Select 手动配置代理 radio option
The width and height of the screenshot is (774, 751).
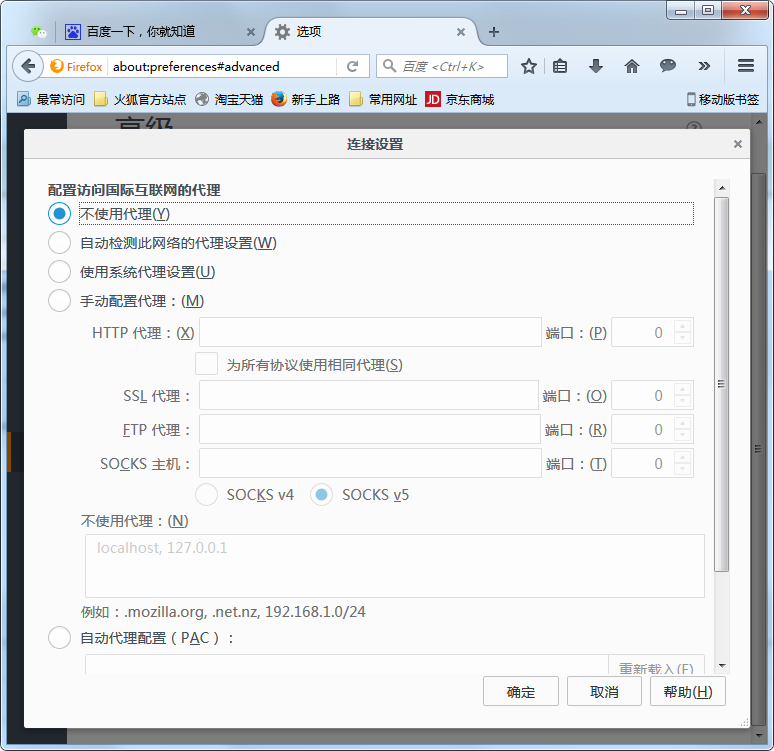pyautogui.click(x=59, y=301)
